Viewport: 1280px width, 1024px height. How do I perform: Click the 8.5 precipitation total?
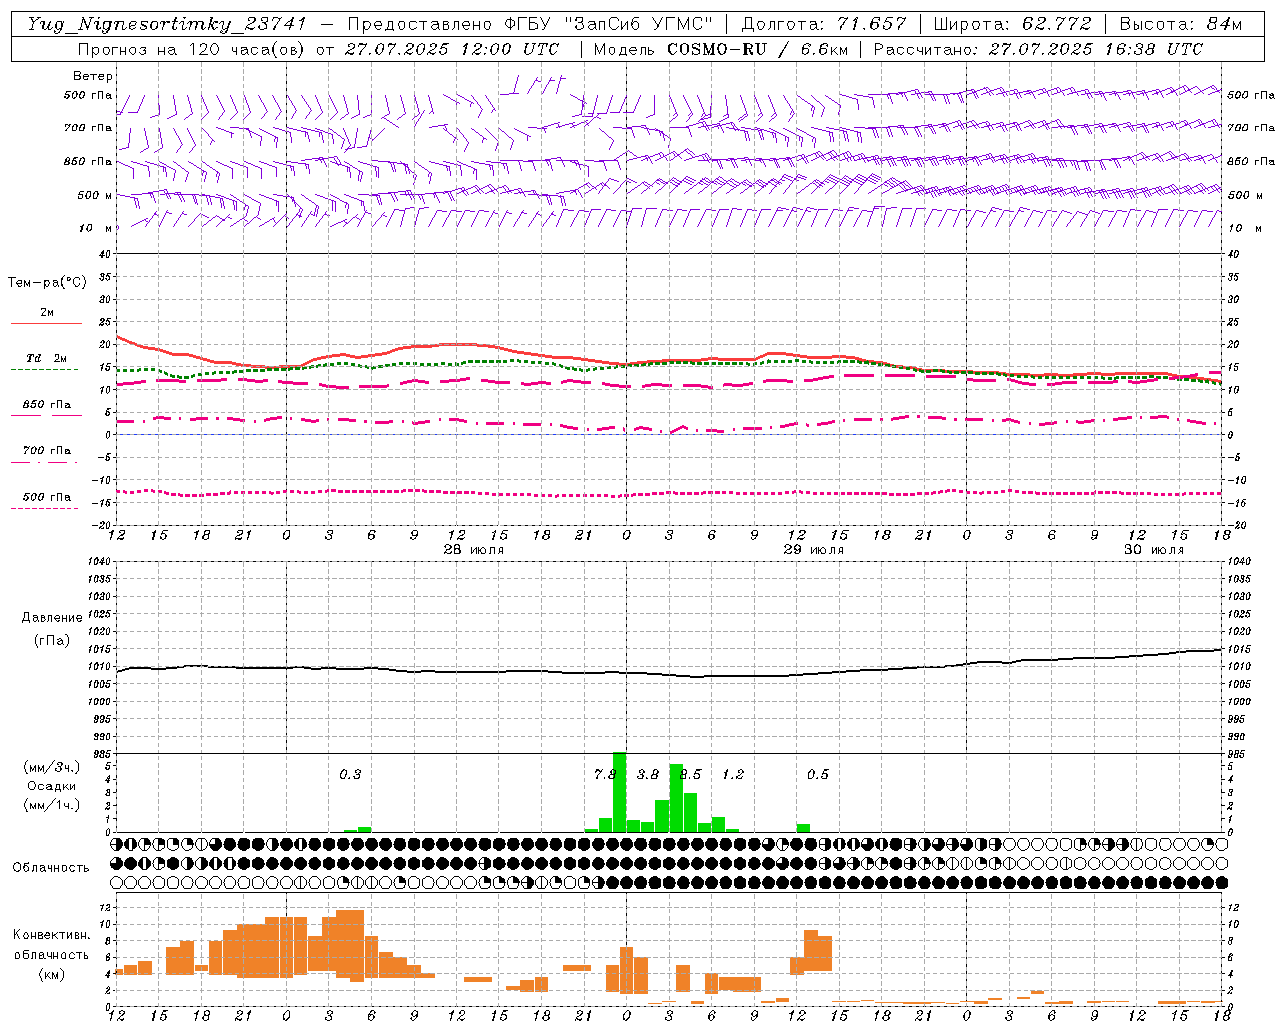click(x=691, y=775)
